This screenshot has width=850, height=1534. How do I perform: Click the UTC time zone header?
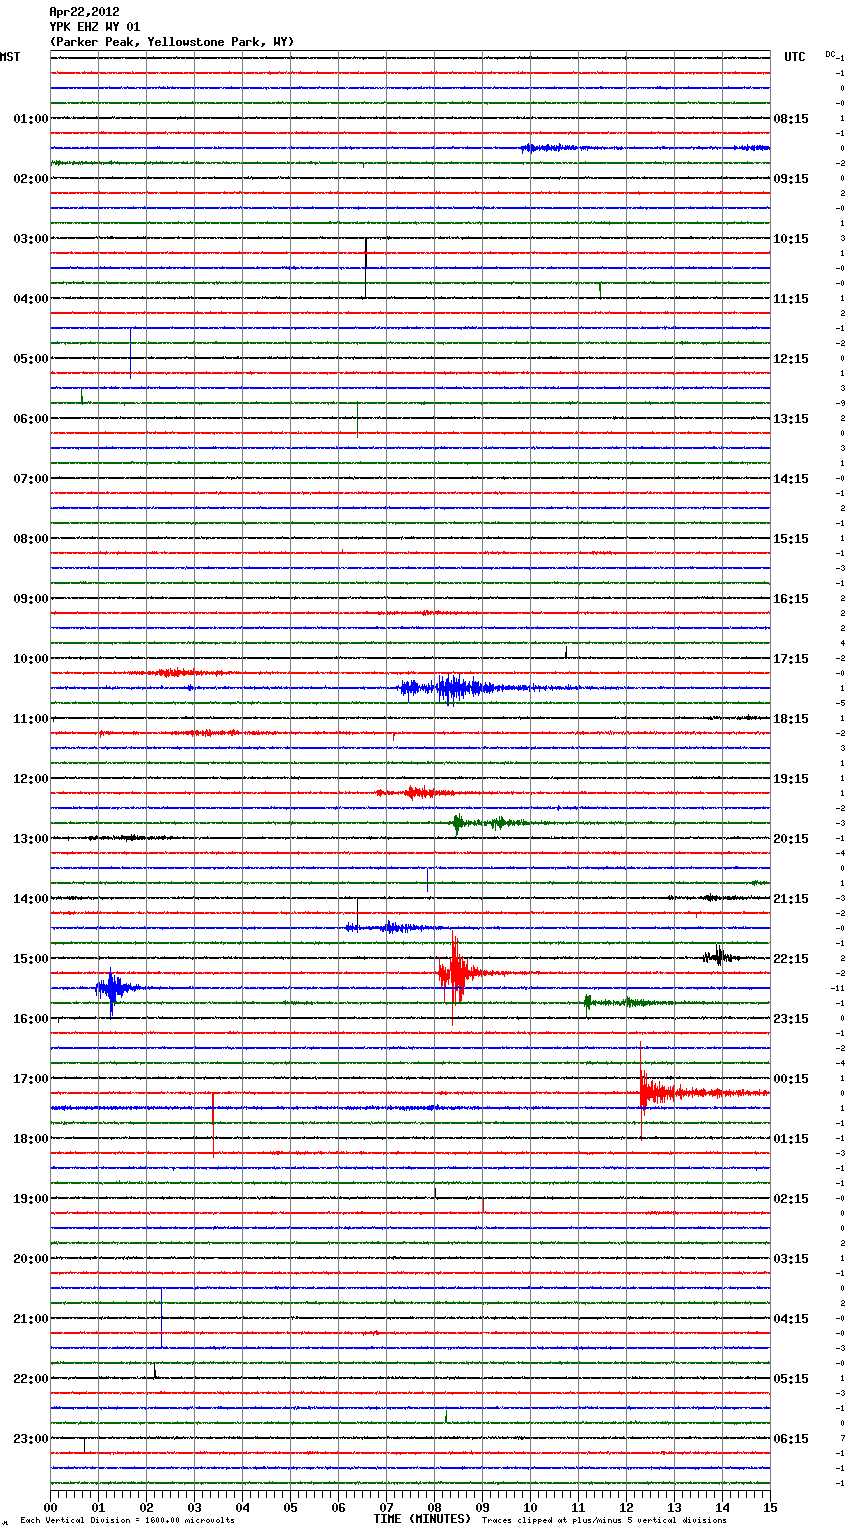click(794, 57)
